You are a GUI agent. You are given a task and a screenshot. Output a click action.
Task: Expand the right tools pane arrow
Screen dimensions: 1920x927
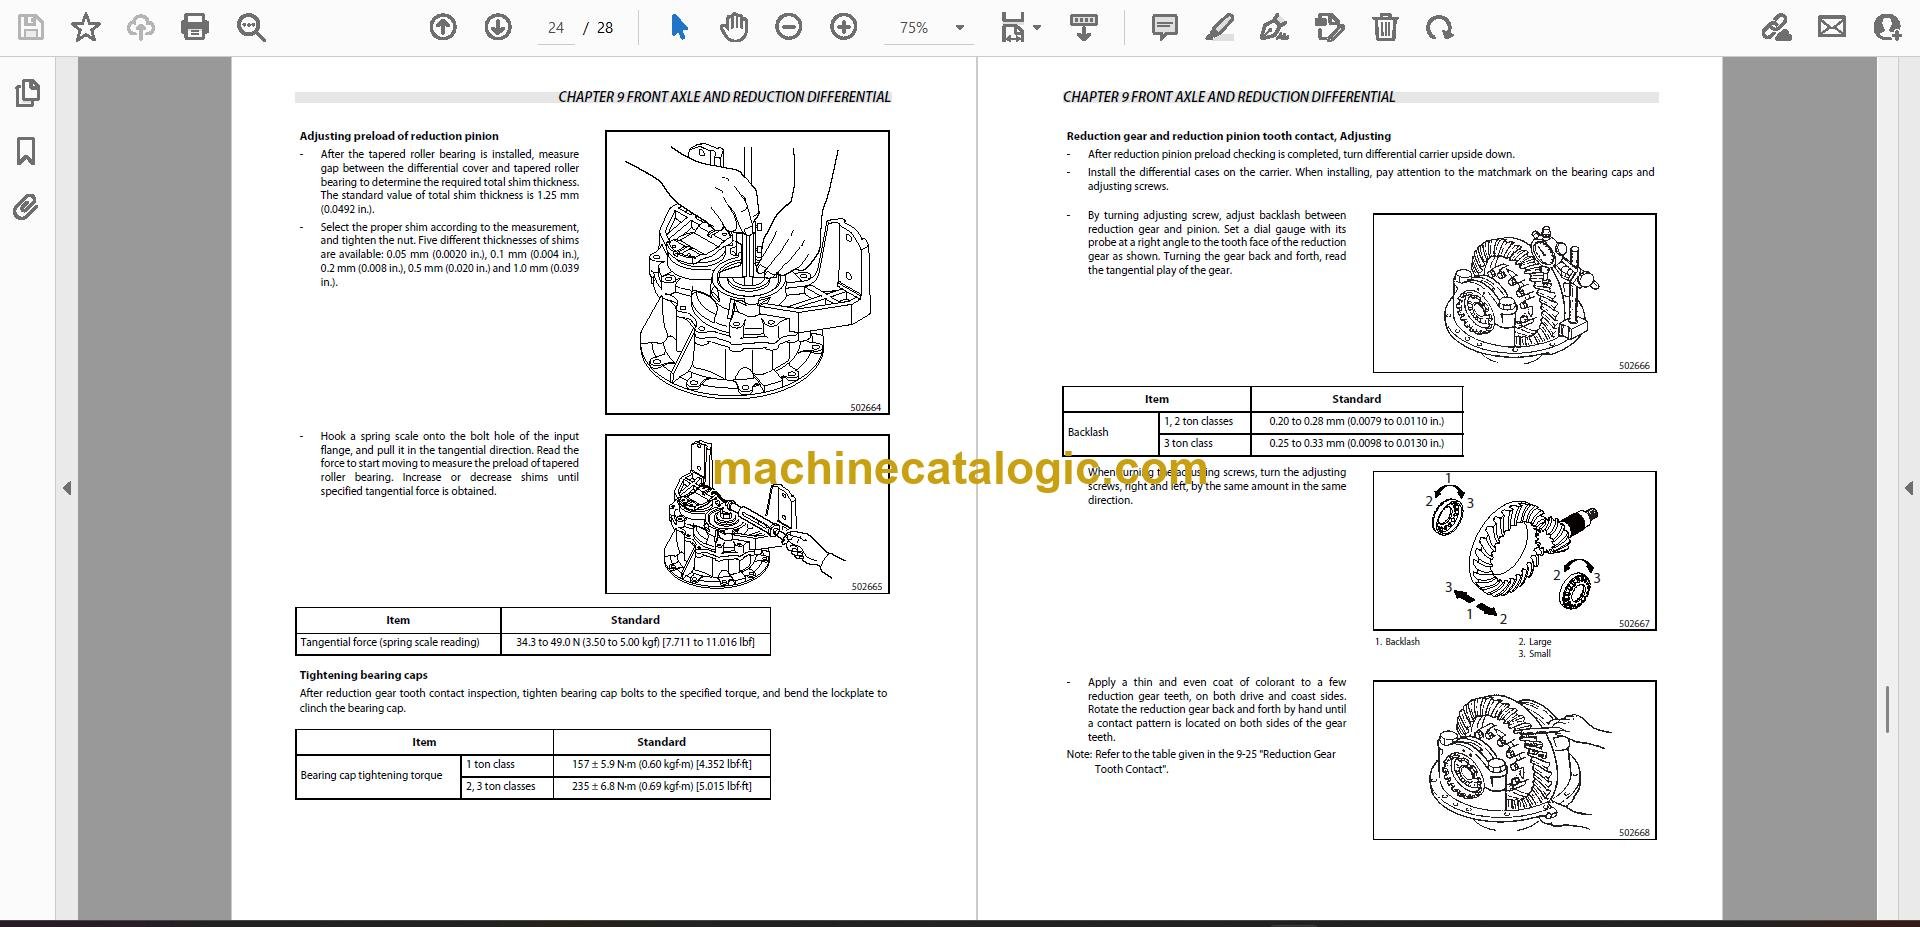1908,488
